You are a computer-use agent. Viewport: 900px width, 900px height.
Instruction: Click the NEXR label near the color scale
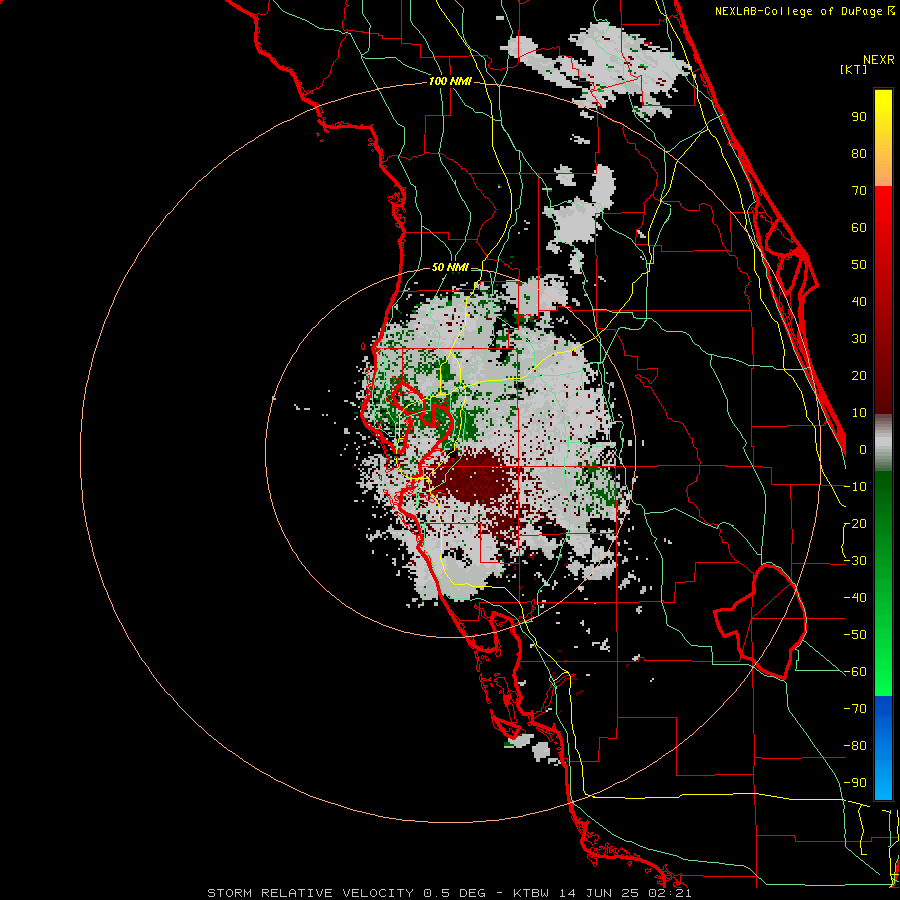879,60
